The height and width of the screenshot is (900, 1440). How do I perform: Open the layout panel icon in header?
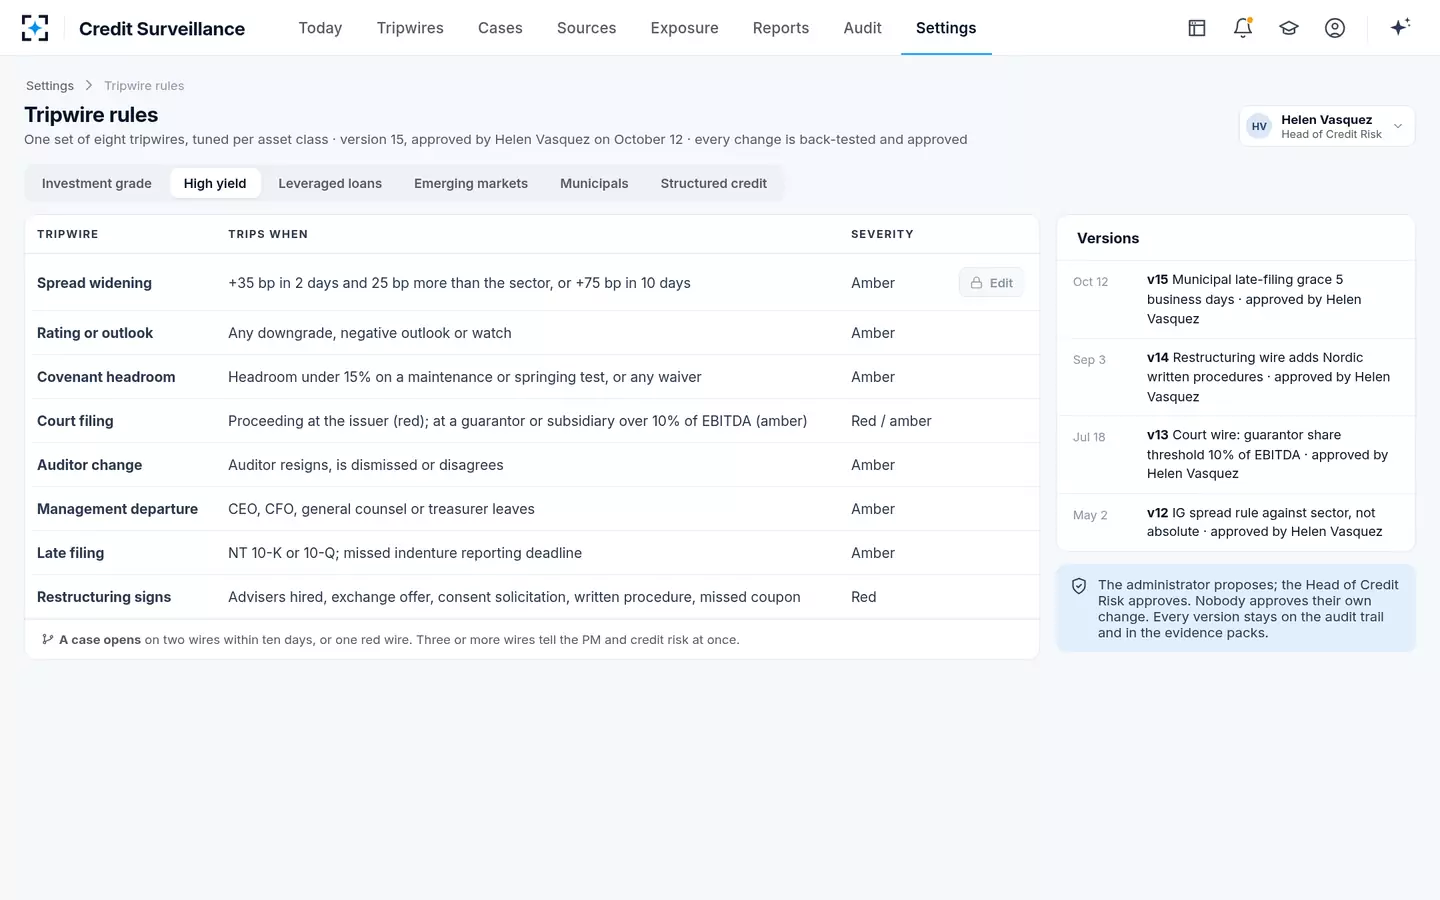pyautogui.click(x=1197, y=28)
